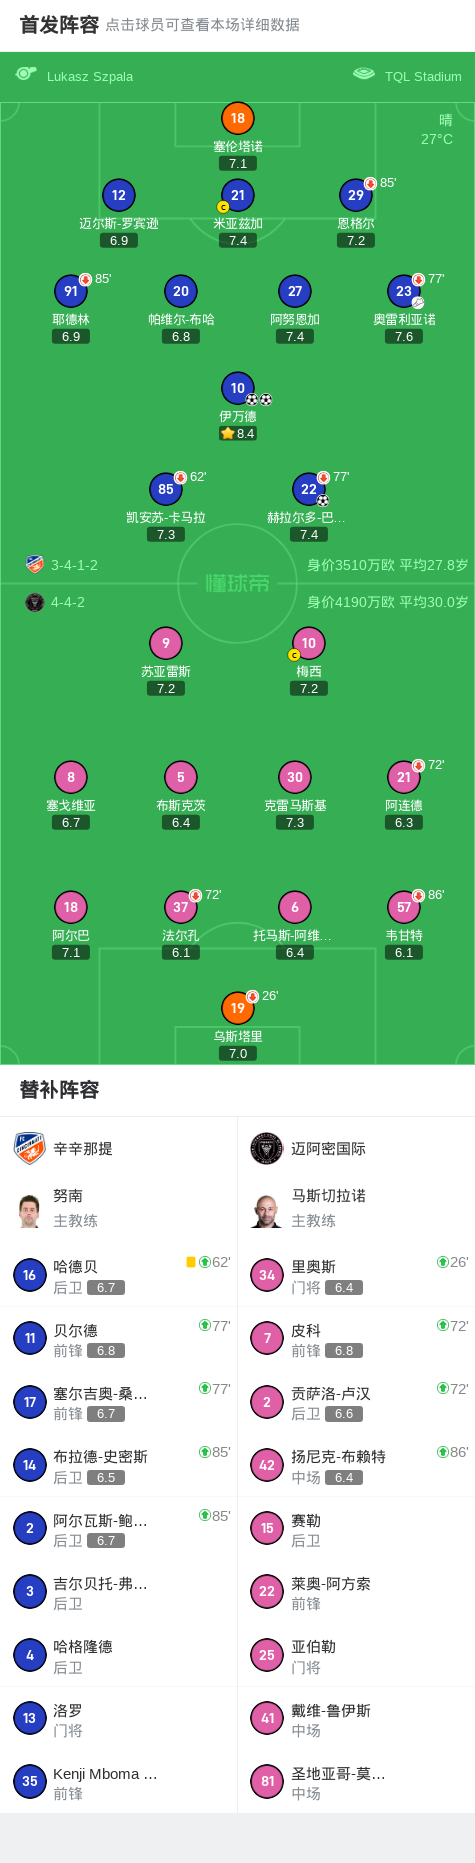Screen dimensions: 475x1863
Task: Open substitute 哈德贝 number 16 row
Action: pyautogui.click(x=119, y=1275)
